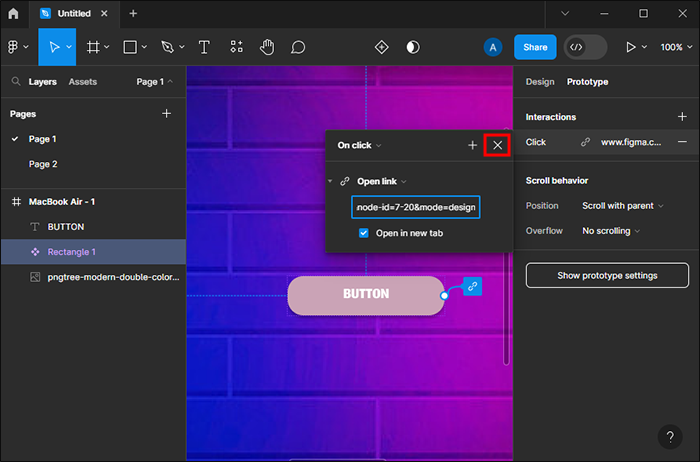The width and height of the screenshot is (700, 462).
Task: Click the Frame tool icon
Action: pyautogui.click(x=93, y=47)
